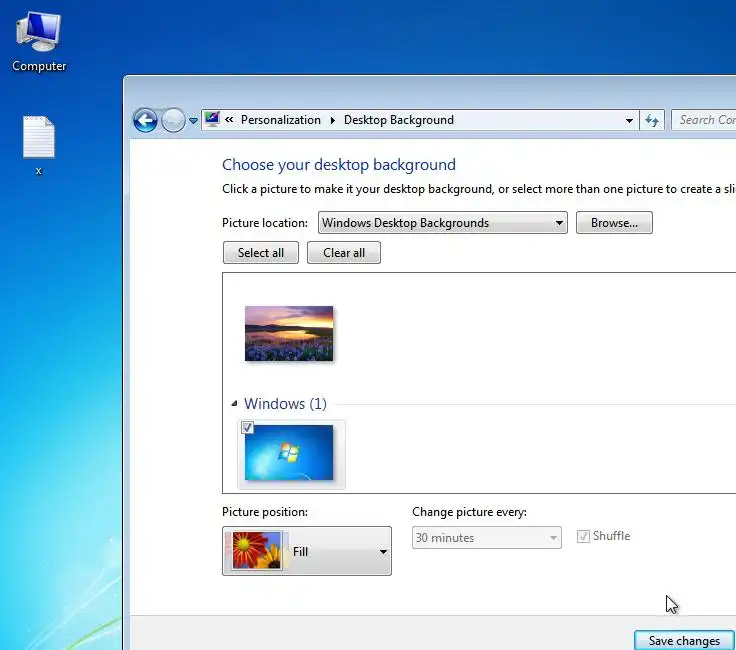The image size is (736, 650).
Task: Refresh the page using the refresh icon
Action: click(652, 121)
